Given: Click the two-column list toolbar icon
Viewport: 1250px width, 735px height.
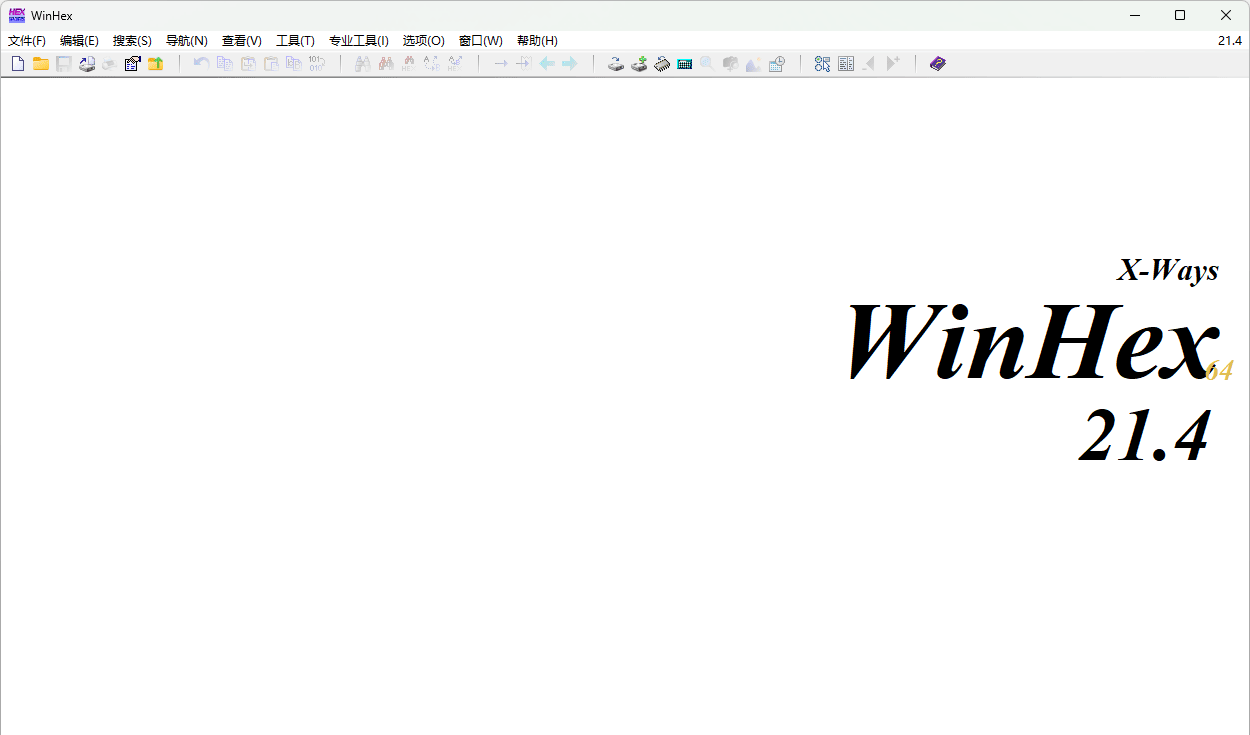Looking at the screenshot, I should point(846,64).
